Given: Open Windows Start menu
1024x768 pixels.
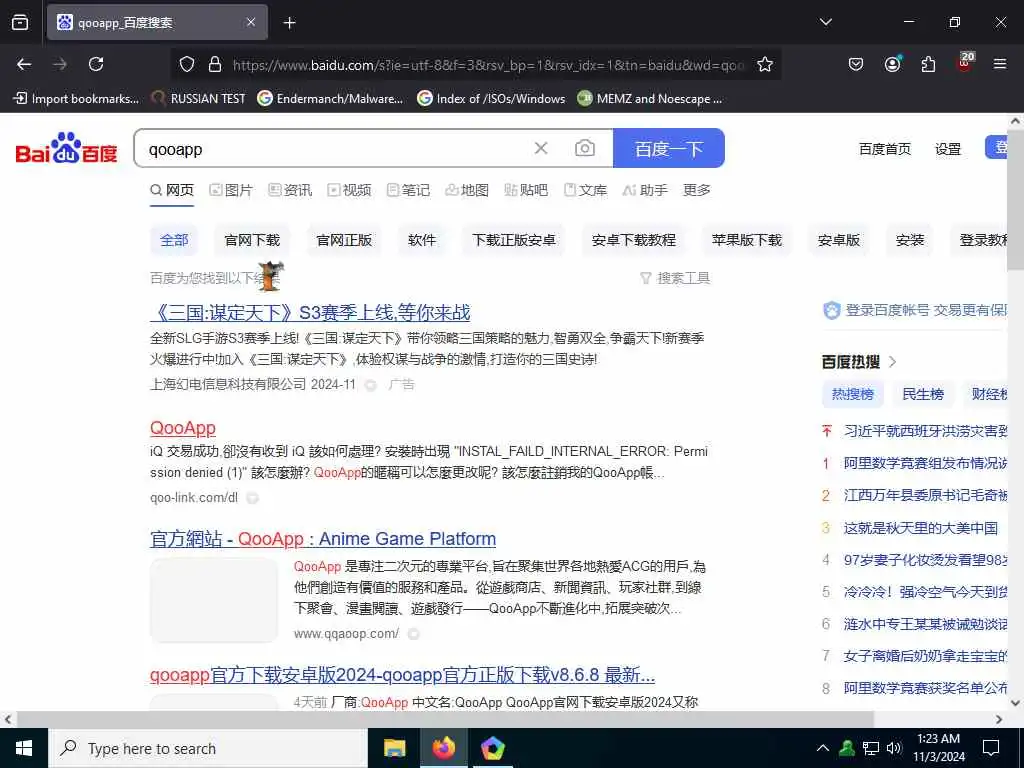Looking at the screenshot, I should coord(24,748).
